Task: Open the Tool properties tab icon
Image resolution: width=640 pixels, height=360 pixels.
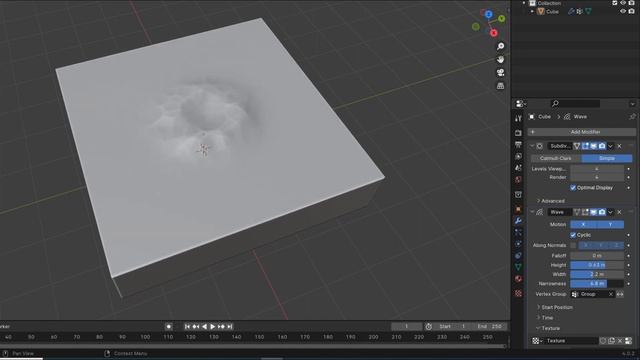Action: 518,118
